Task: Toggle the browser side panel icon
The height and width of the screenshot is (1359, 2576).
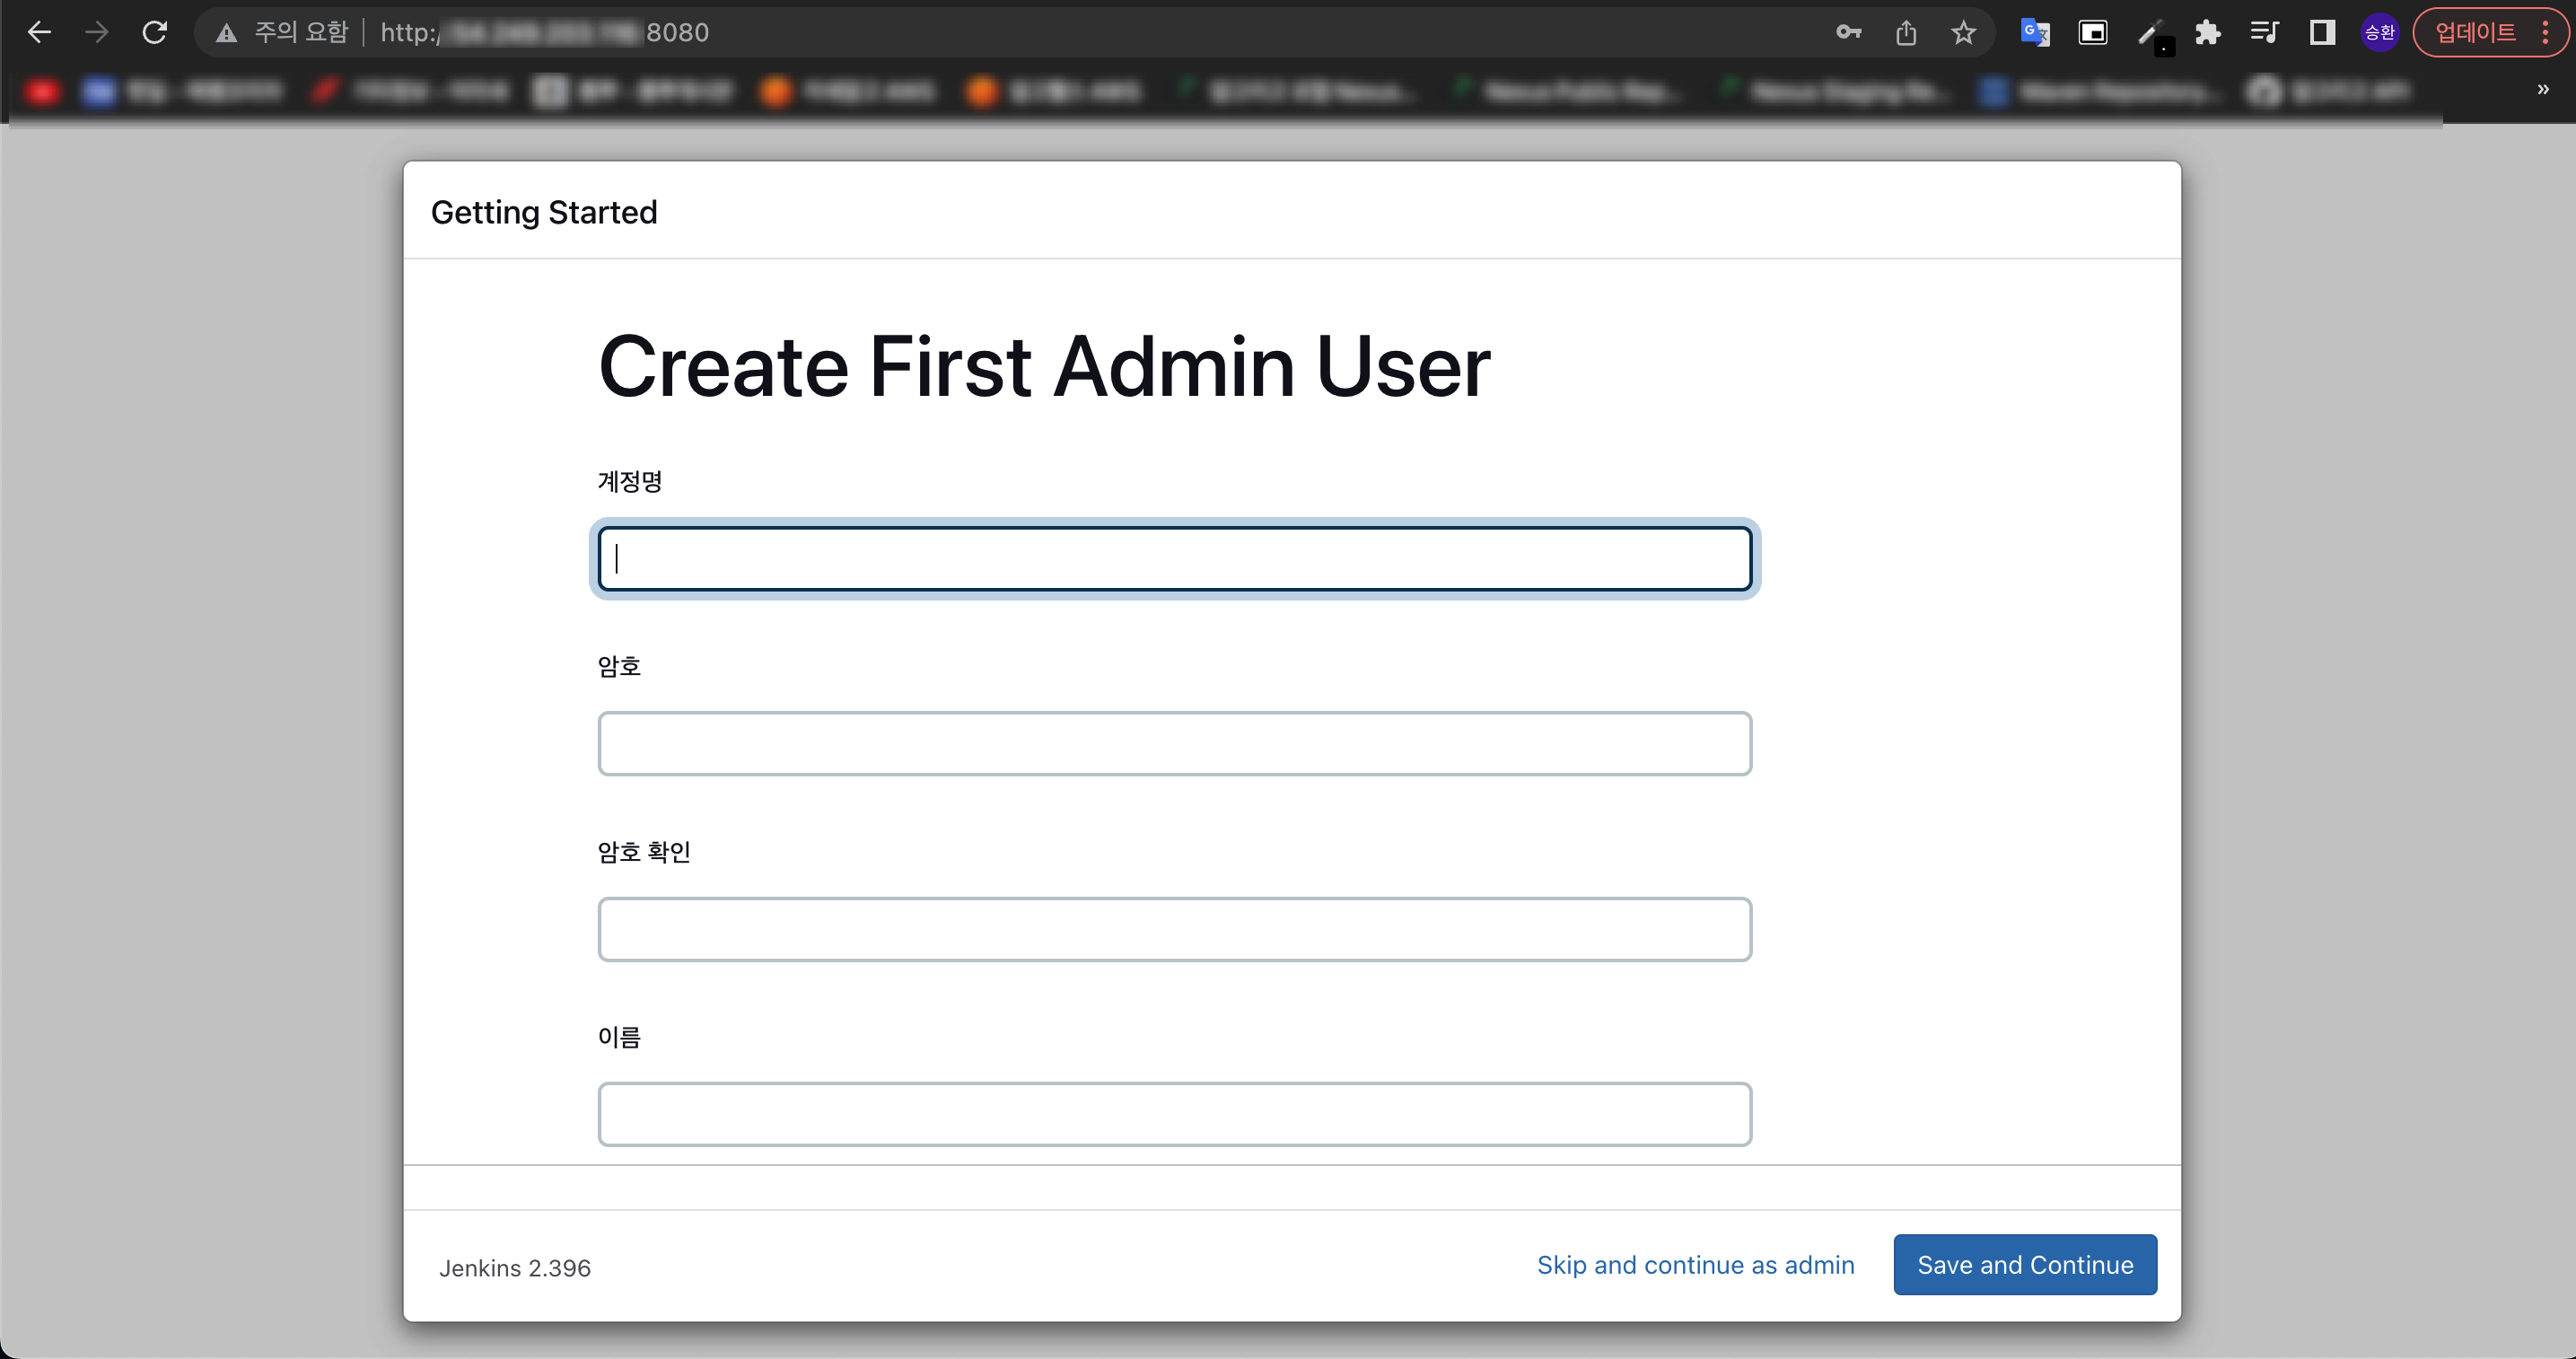Action: tap(2322, 32)
